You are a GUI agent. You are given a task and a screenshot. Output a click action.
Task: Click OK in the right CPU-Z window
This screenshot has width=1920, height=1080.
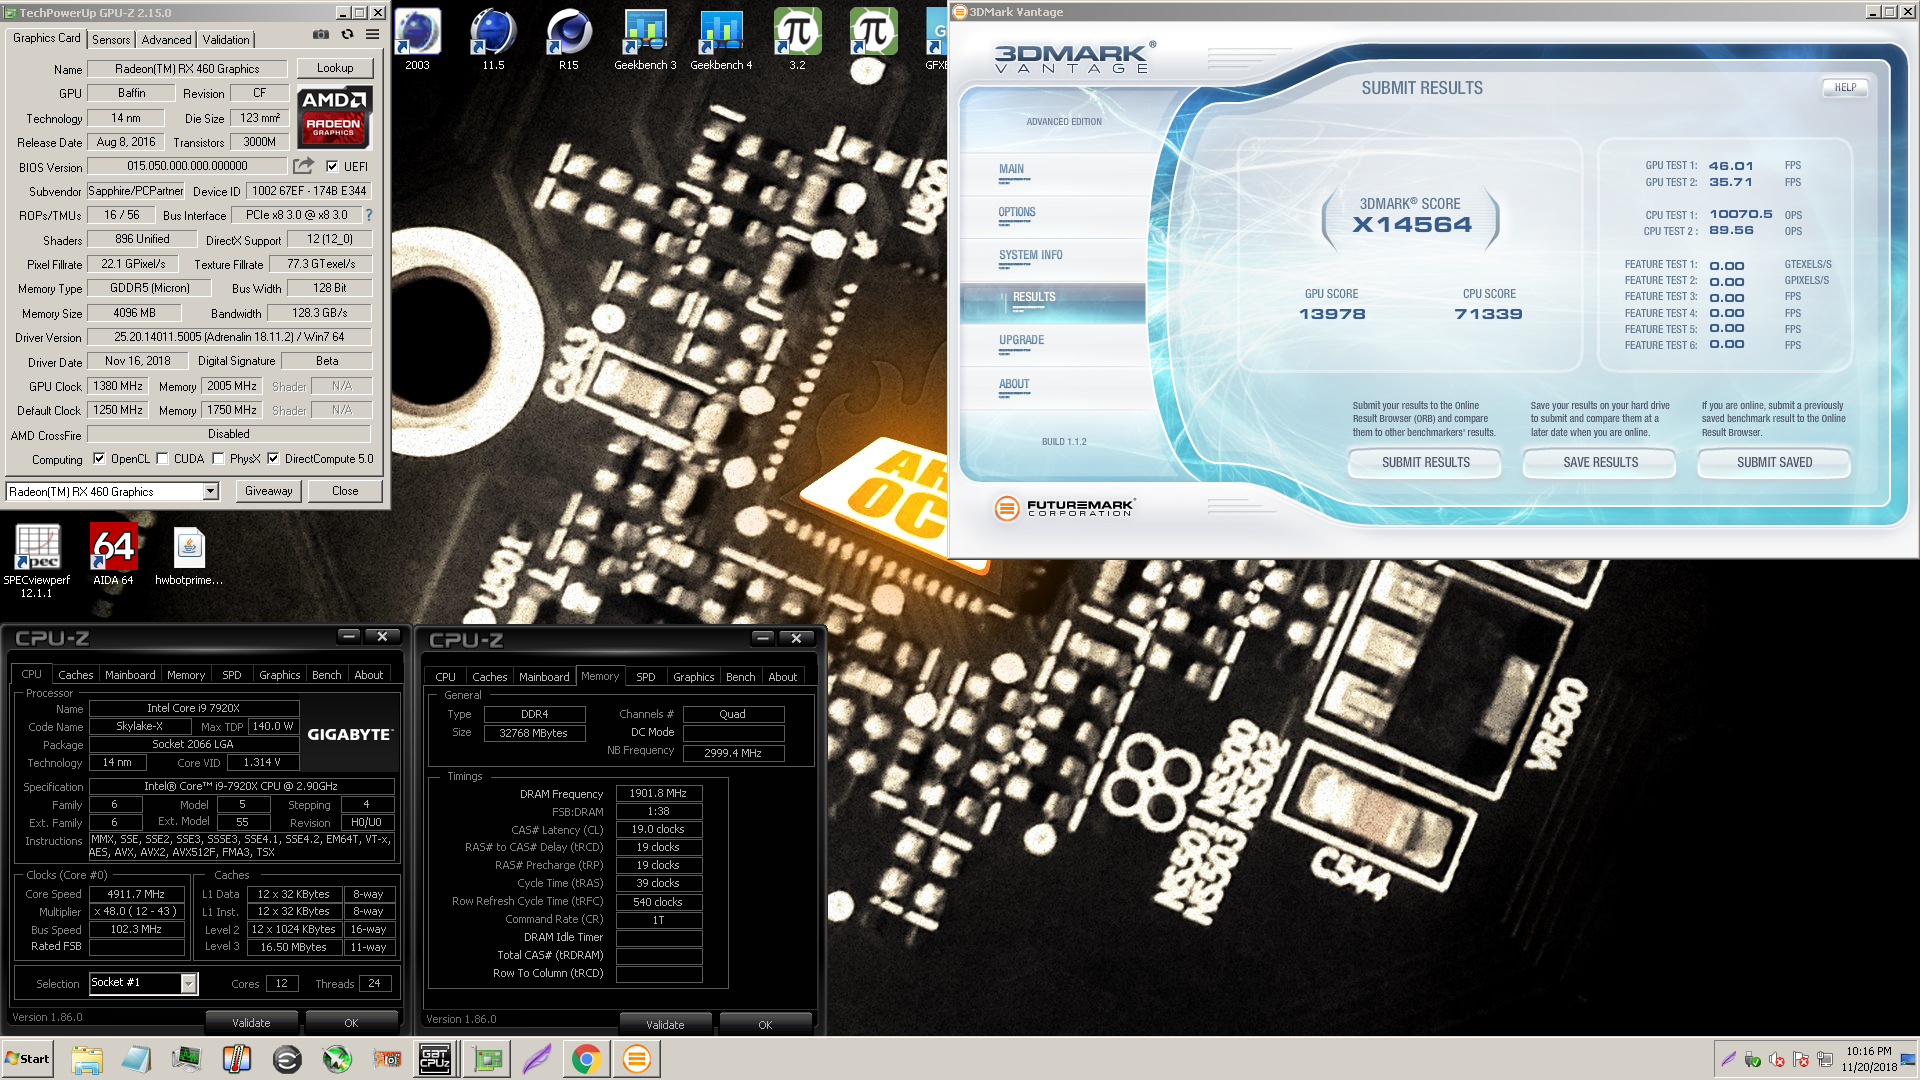pos(765,1025)
